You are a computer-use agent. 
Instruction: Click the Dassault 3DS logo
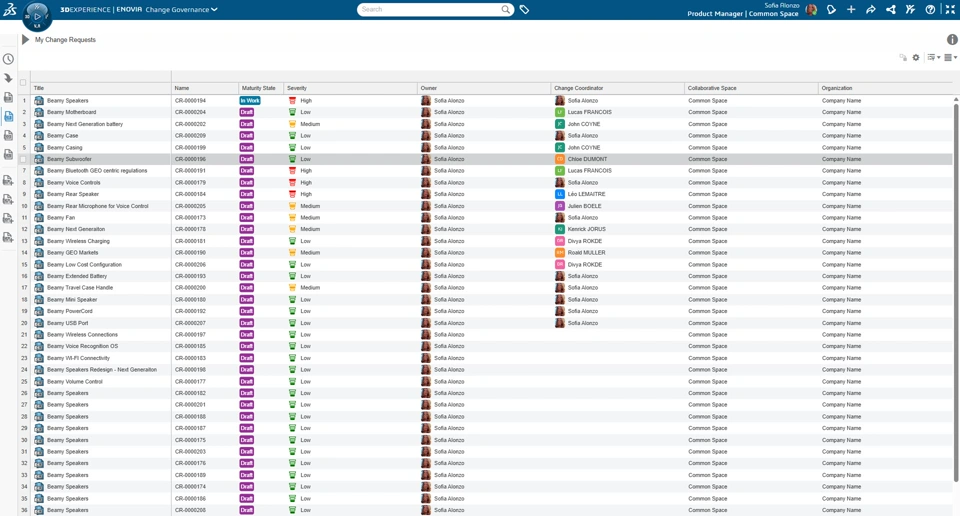[9, 9]
